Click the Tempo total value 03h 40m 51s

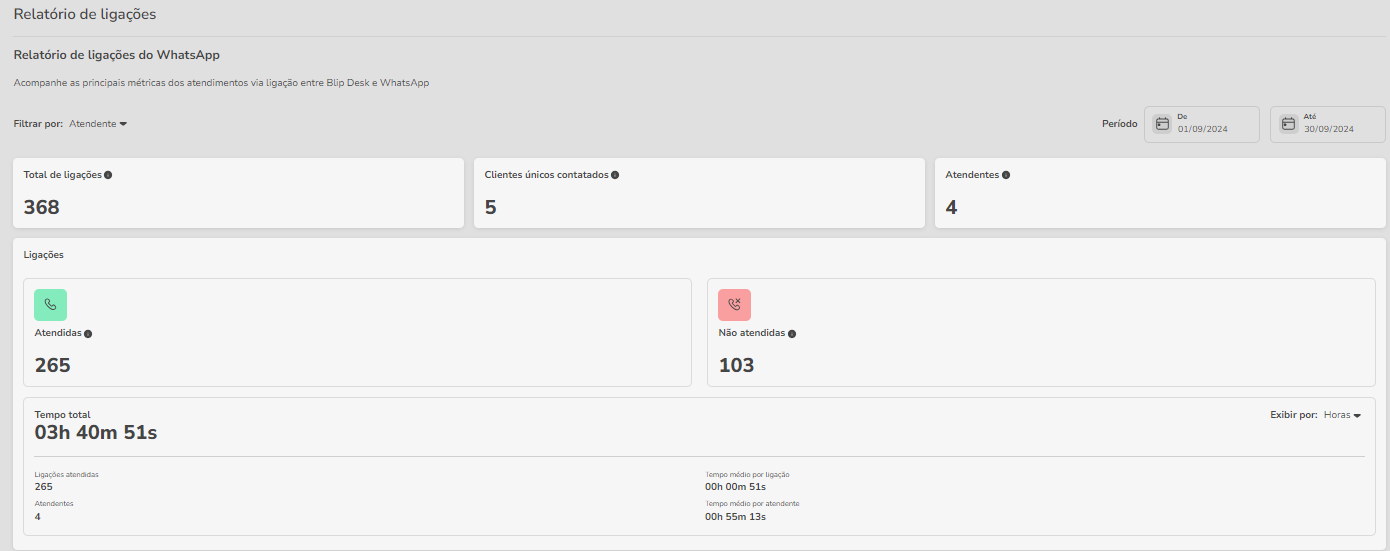[x=96, y=433]
